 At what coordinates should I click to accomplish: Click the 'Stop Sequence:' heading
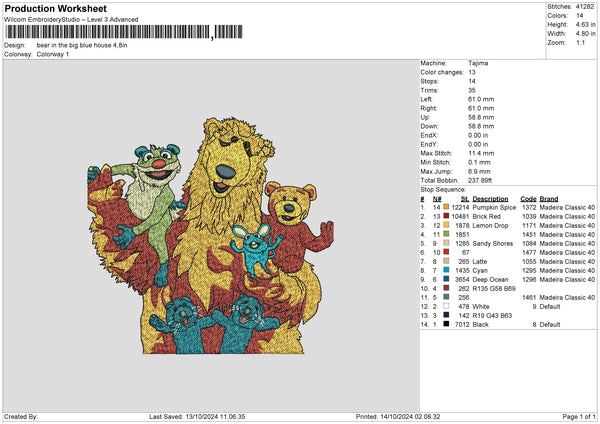click(x=443, y=190)
